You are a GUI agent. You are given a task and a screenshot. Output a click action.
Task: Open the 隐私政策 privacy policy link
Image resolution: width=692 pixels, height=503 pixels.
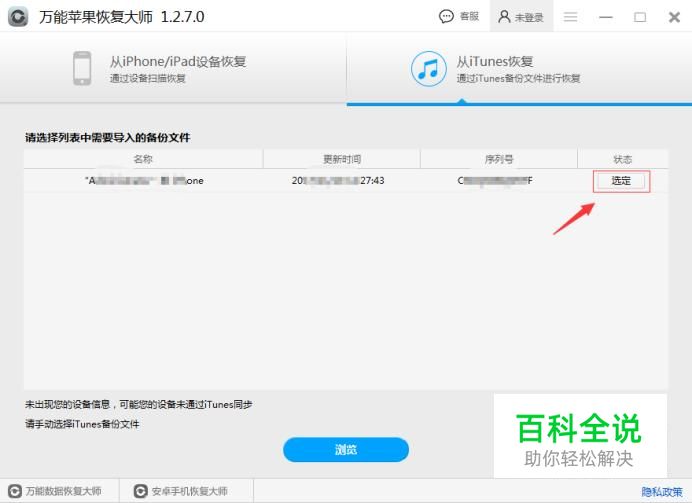click(x=662, y=492)
